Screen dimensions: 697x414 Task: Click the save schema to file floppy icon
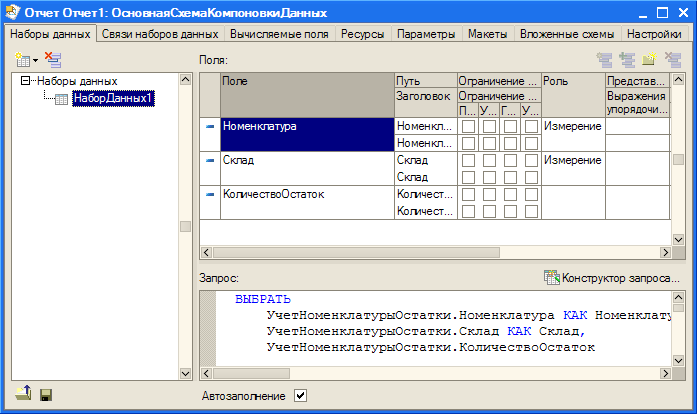pos(46,395)
